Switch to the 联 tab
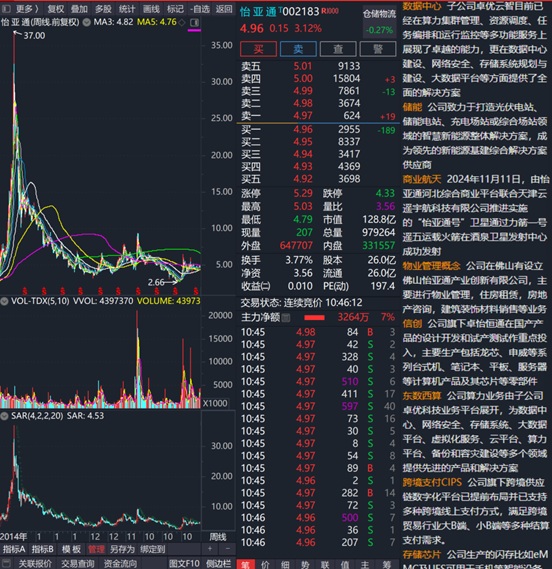 [x=325, y=564]
